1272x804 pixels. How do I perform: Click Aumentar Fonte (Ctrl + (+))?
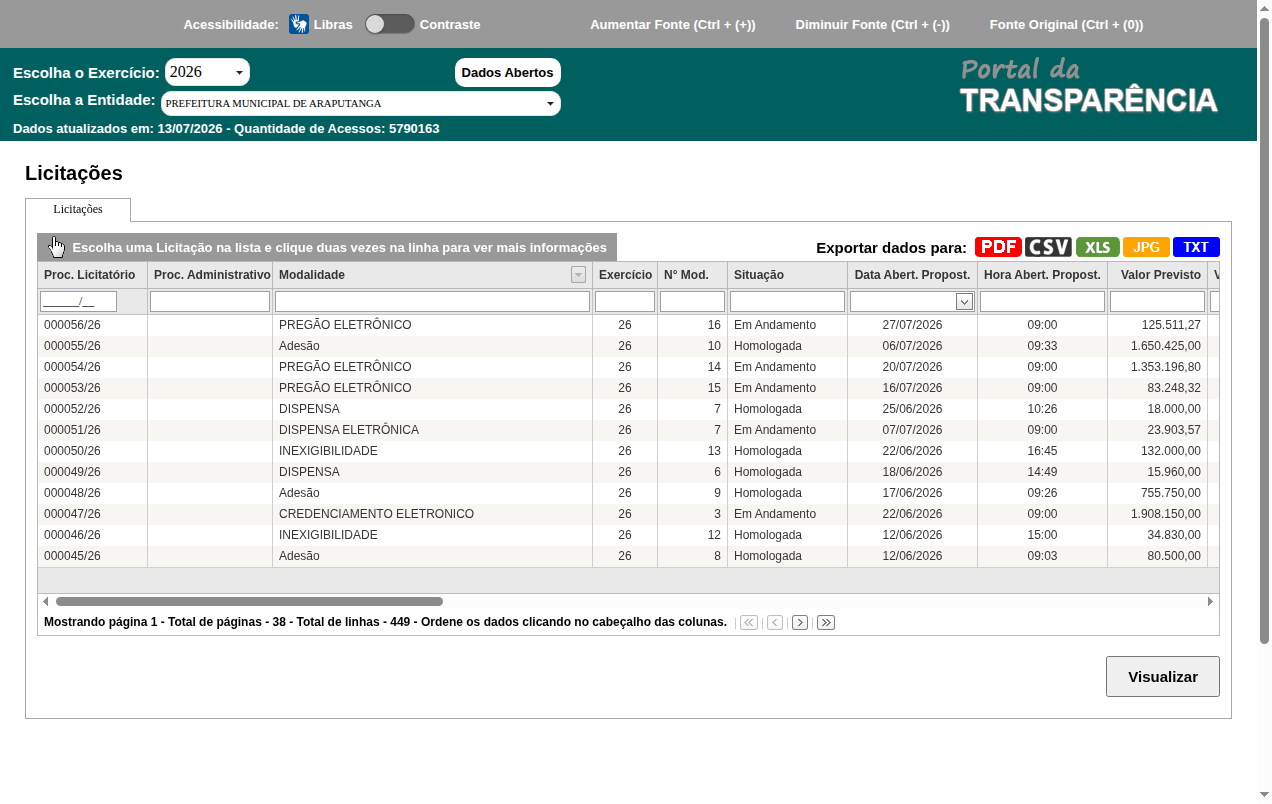coord(673,24)
